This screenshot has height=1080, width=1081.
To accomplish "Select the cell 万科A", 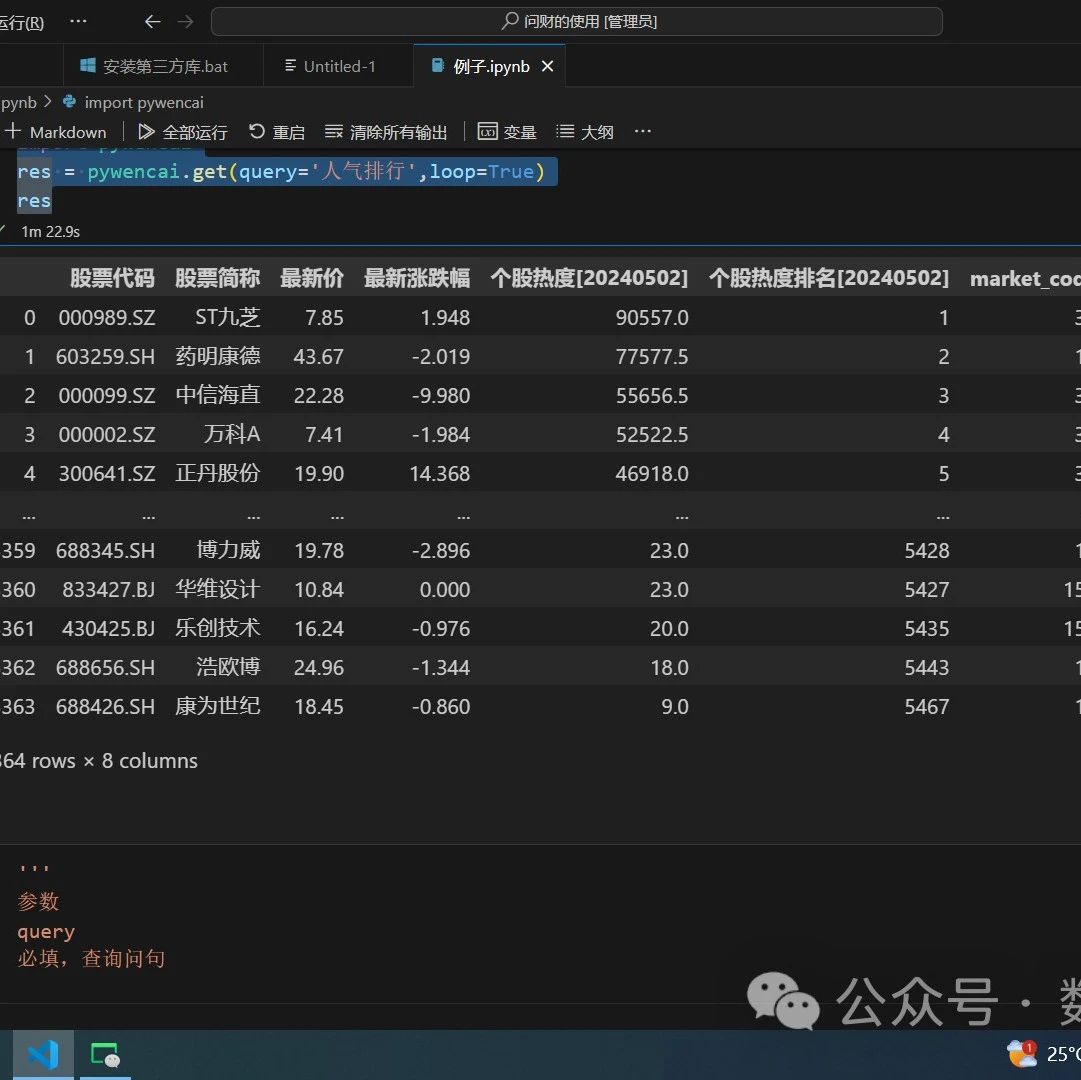I will pos(232,434).
